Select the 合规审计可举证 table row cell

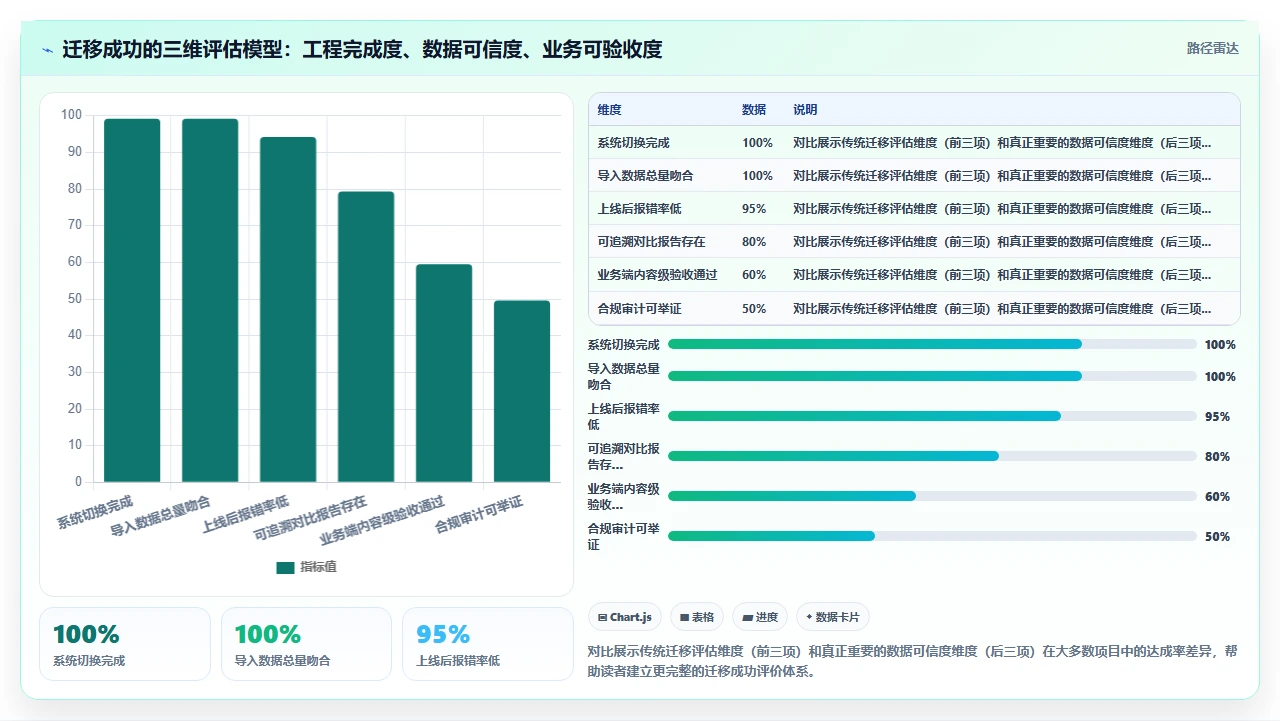tap(639, 308)
